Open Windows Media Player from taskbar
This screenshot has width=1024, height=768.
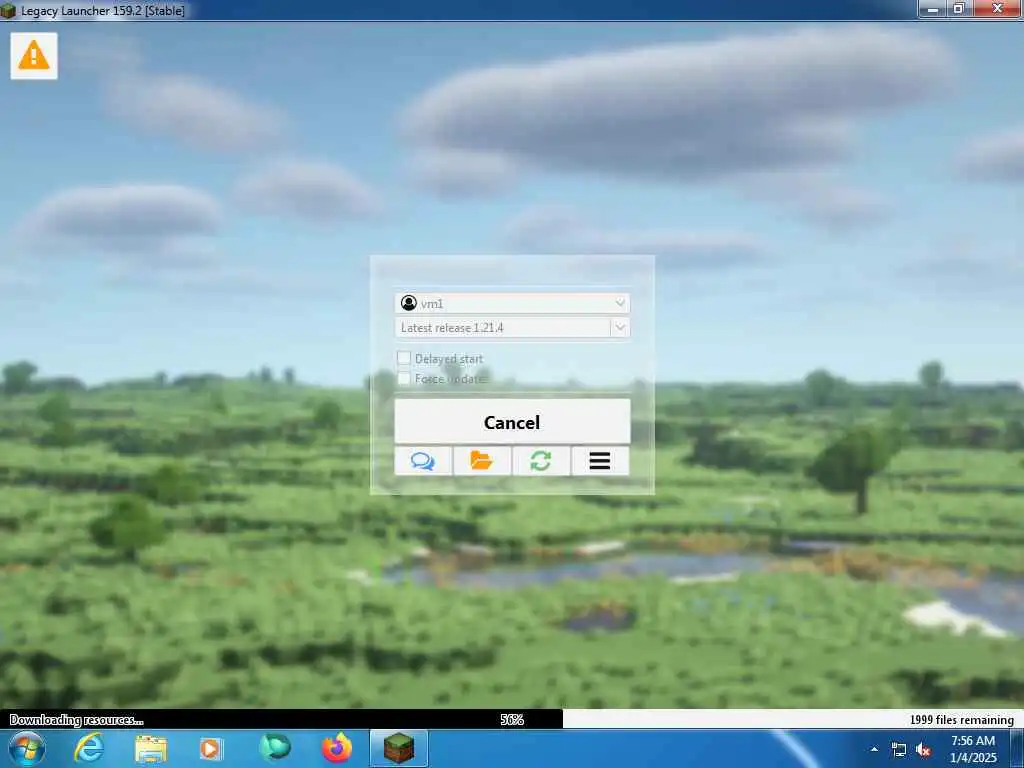coord(211,748)
